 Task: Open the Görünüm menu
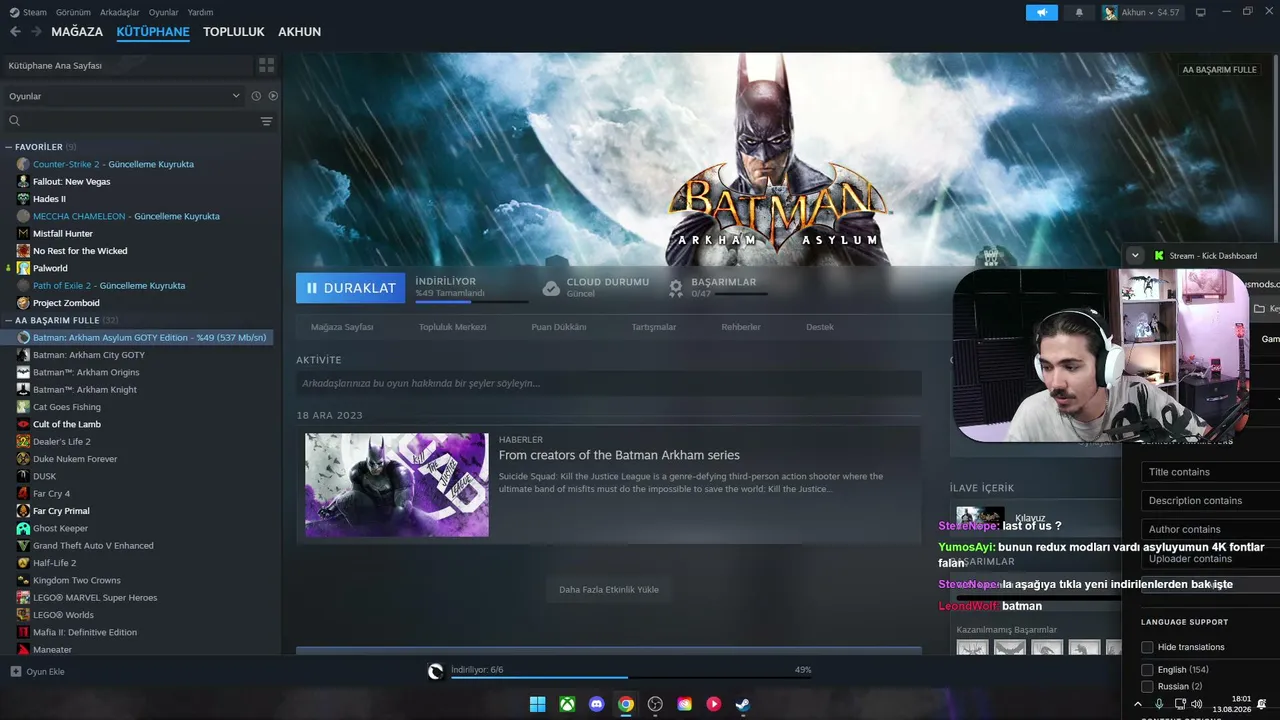pyautogui.click(x=73, y=12)
